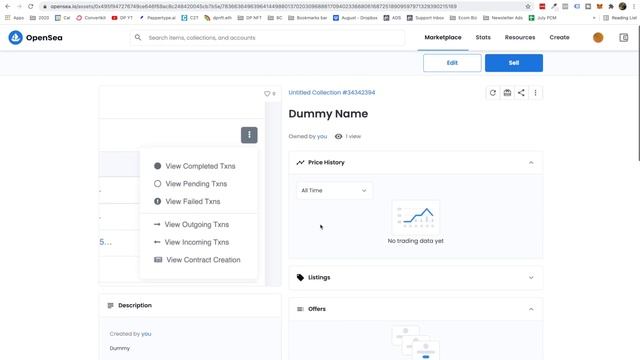Image resolution: width=640 pixels, height=360 pixels.
Task: Click the eye views icon
Action: point(338,136)
